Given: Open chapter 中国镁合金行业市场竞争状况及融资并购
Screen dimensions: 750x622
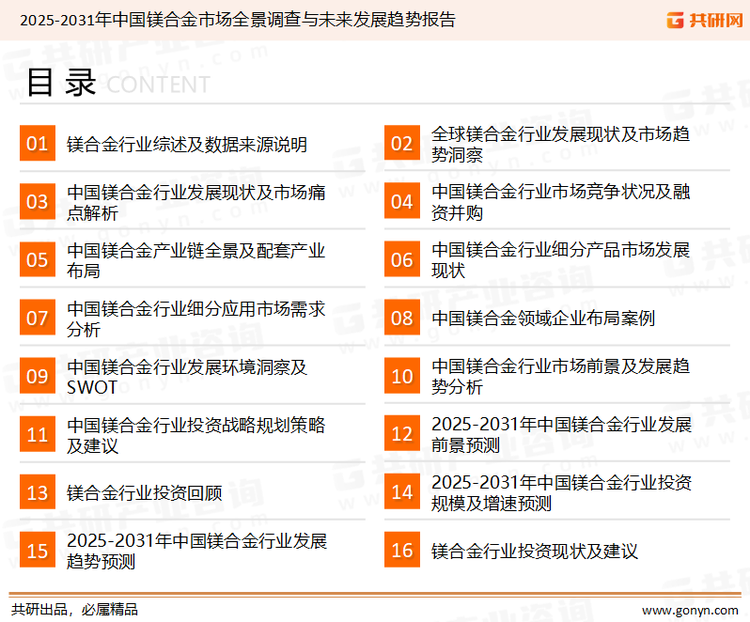Looking at the screenshot, I should point(561,202).
